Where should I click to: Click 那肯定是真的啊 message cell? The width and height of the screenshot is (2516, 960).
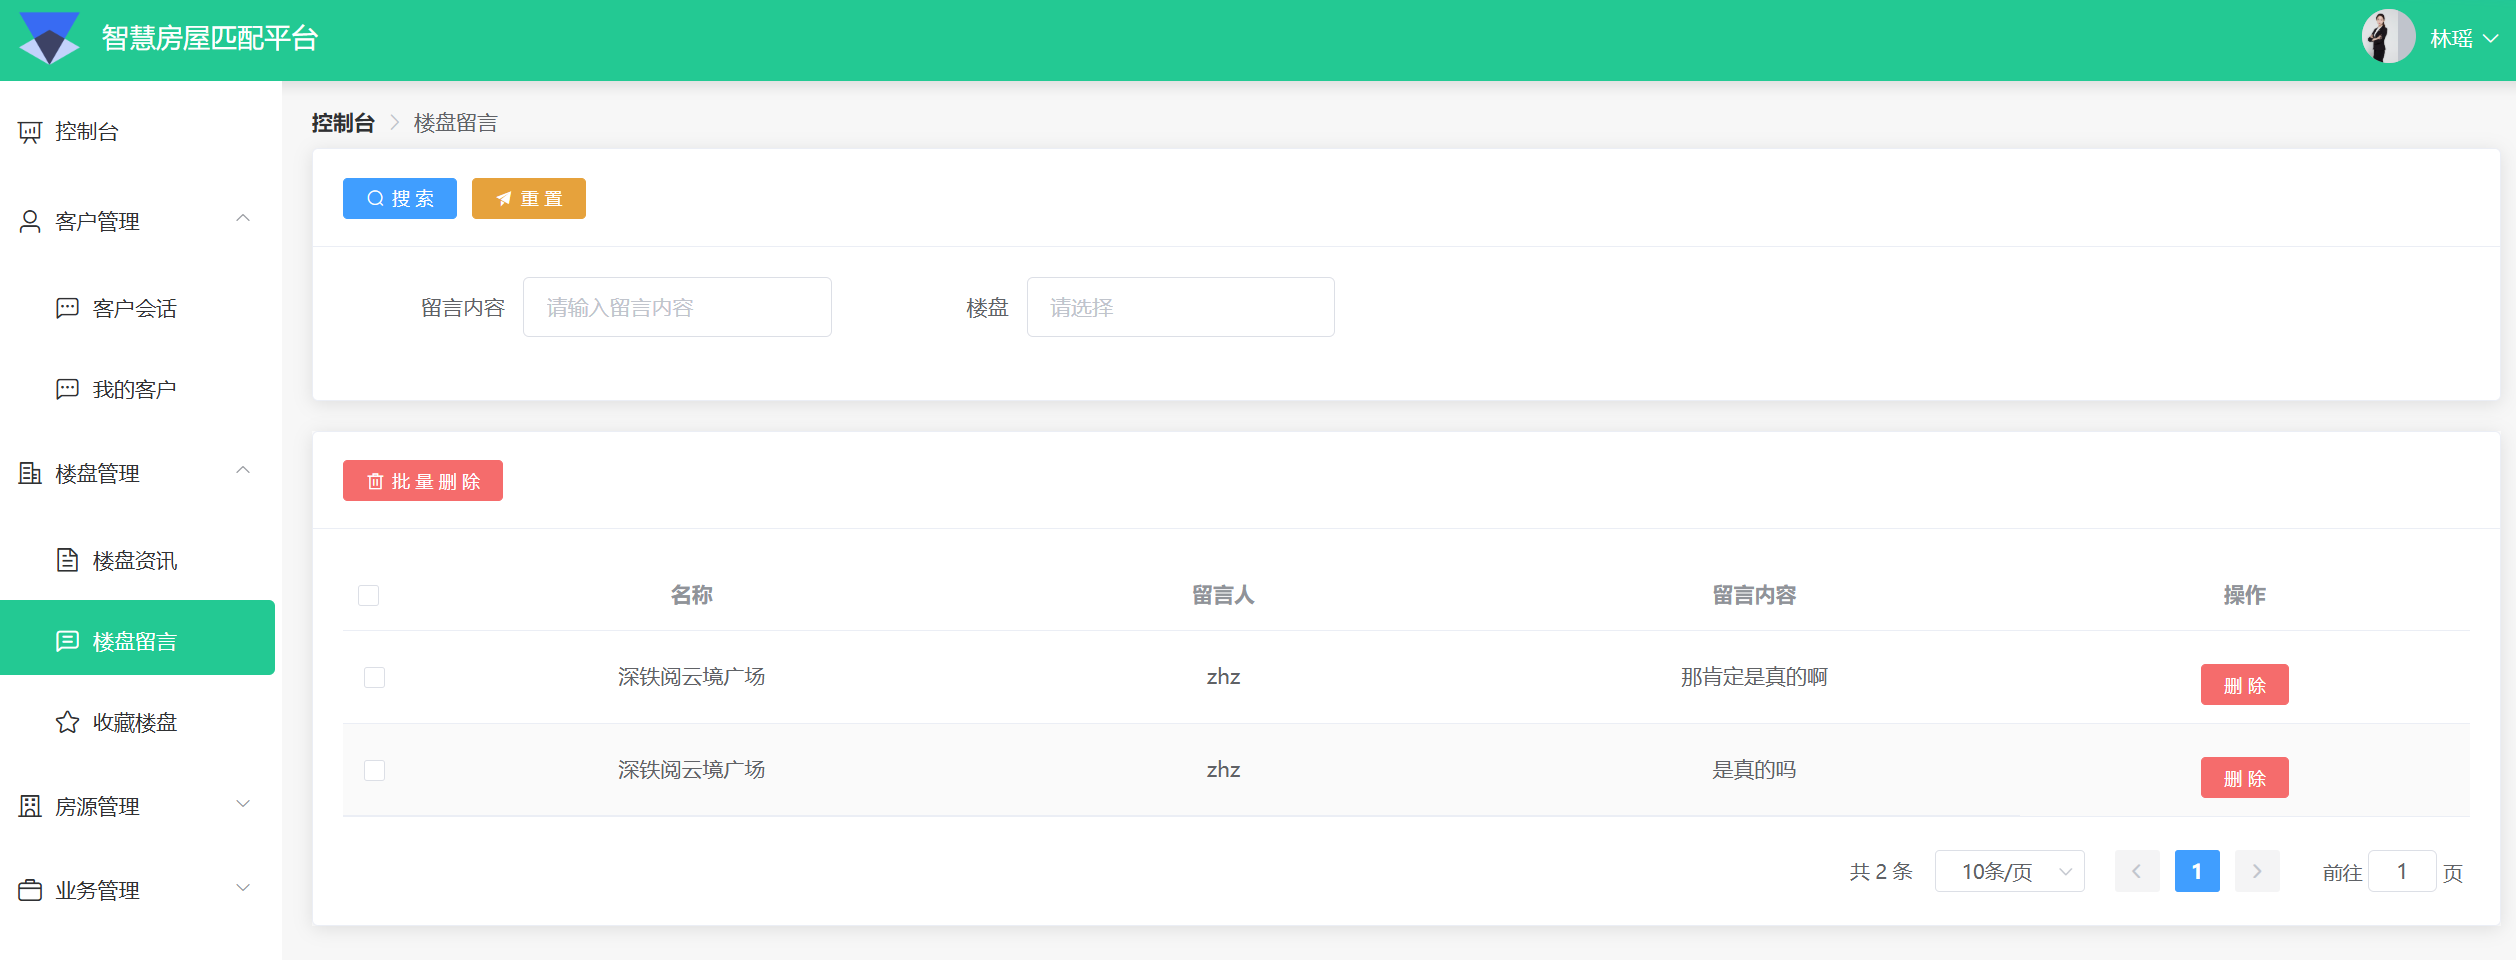point(1754,677)
